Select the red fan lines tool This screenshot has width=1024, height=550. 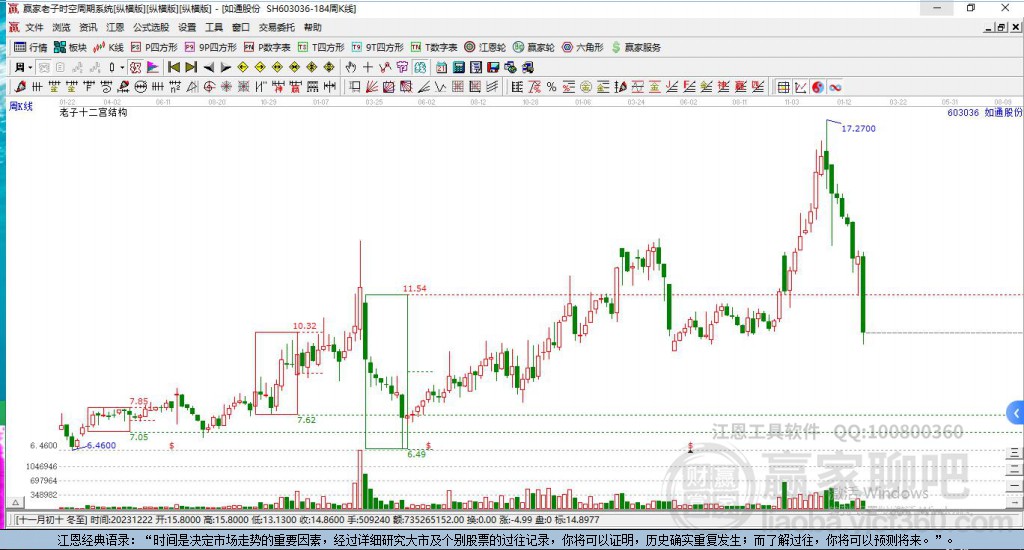[372, 87]
